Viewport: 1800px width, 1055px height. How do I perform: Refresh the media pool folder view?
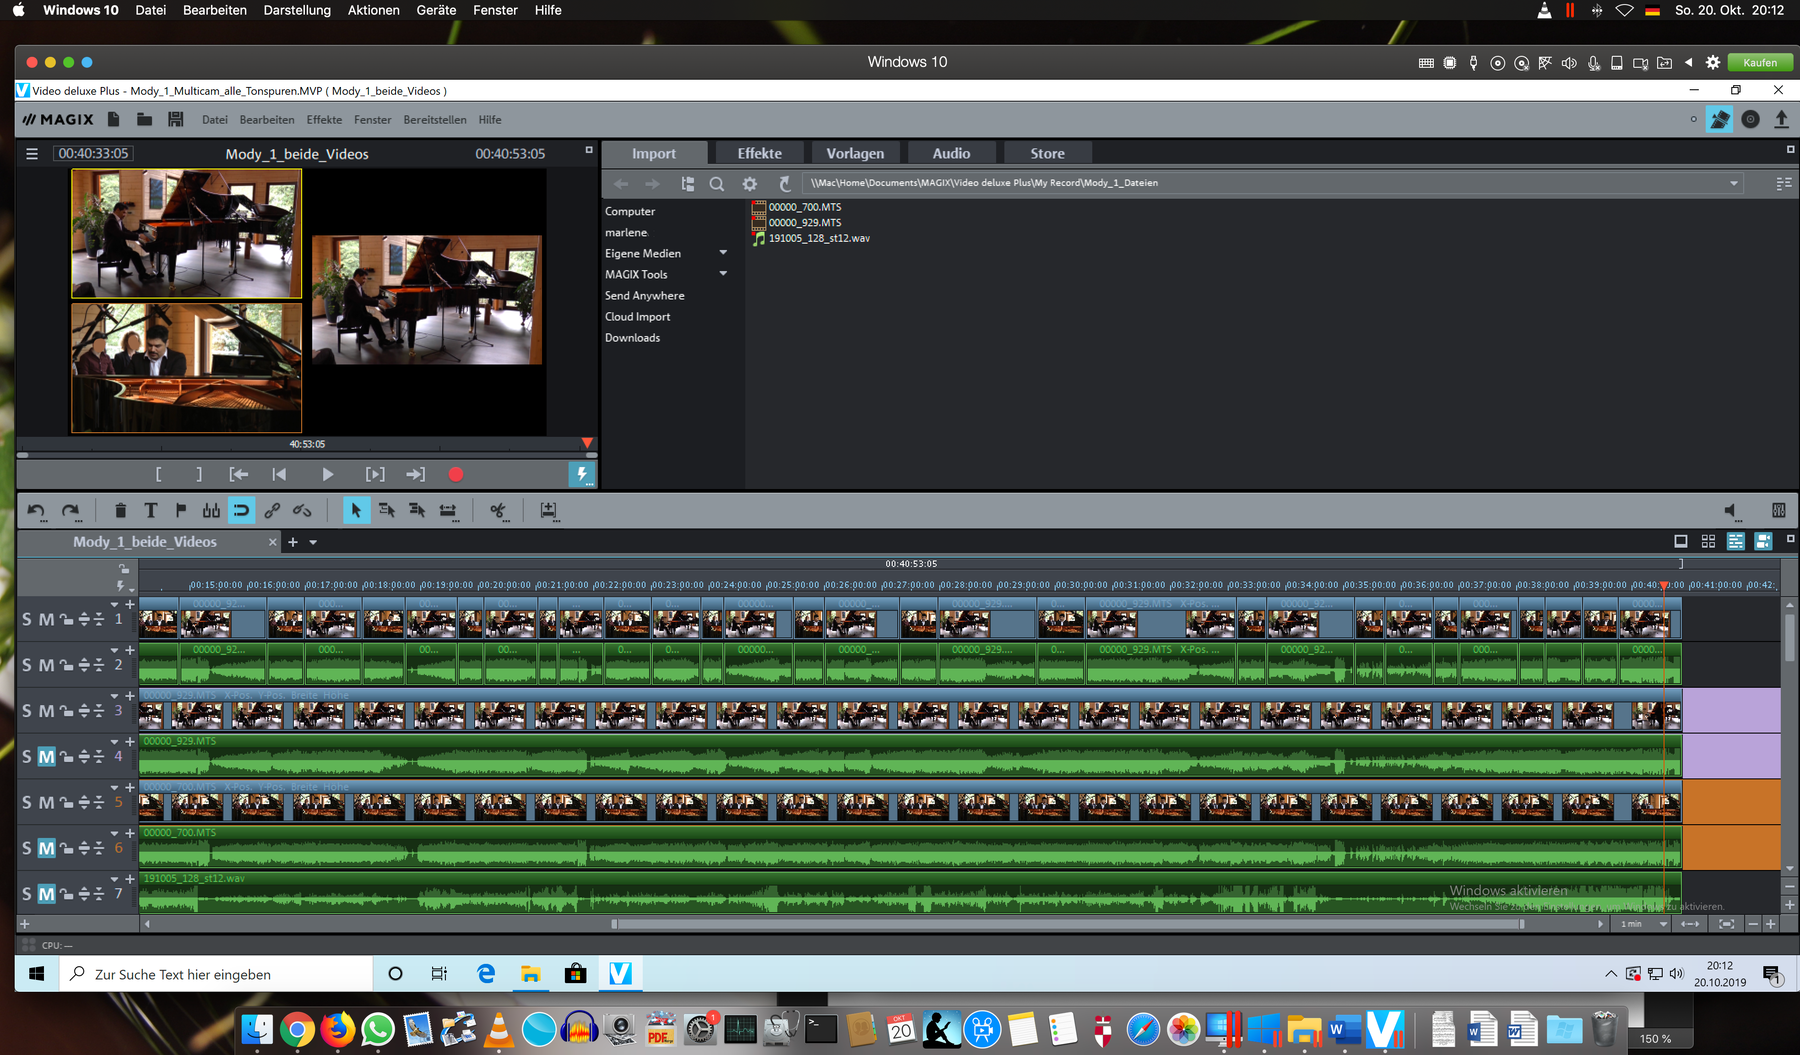pyautogui.click(x=785, y=184)
